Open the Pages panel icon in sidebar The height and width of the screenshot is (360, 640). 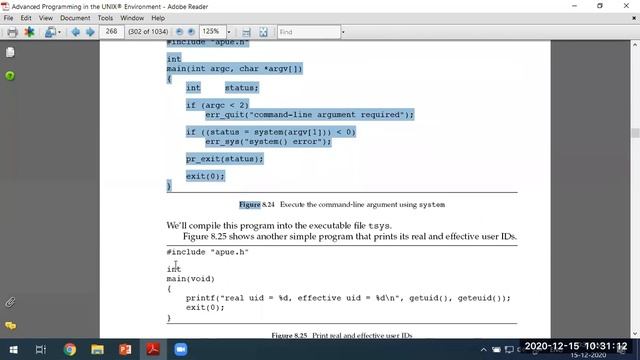(x=10, y=52)
